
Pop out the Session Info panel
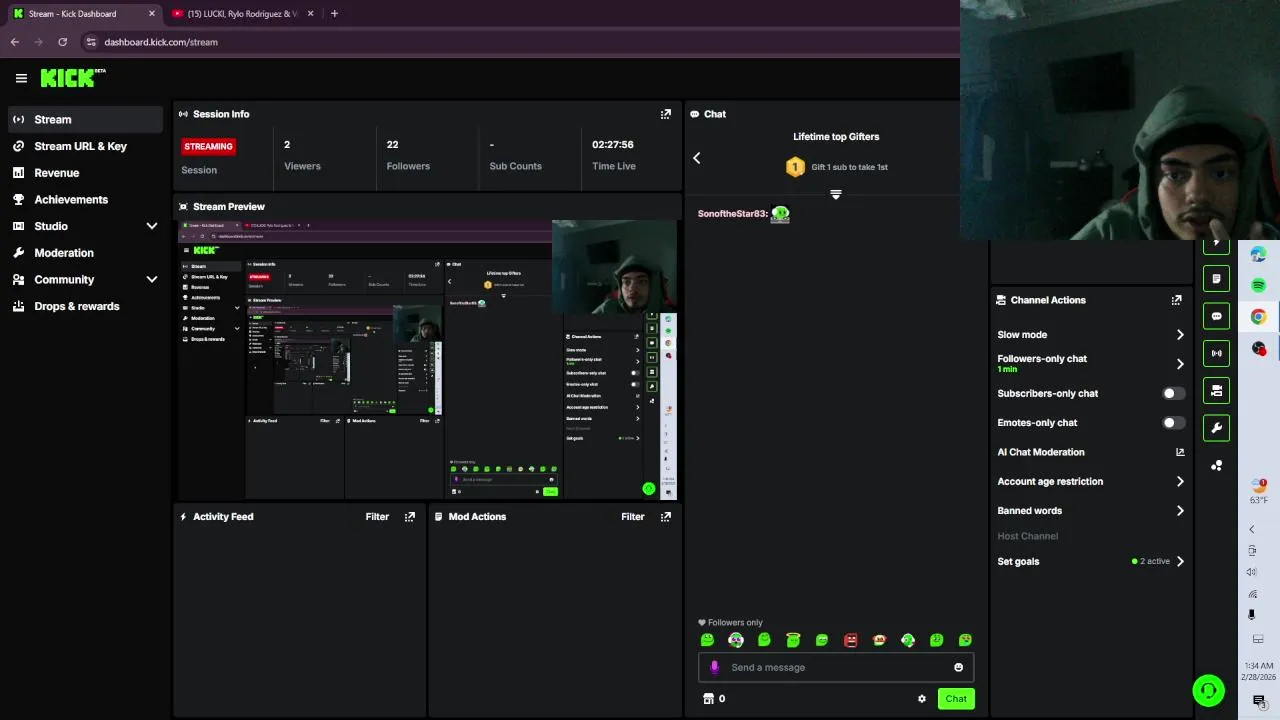pos(666,114)
